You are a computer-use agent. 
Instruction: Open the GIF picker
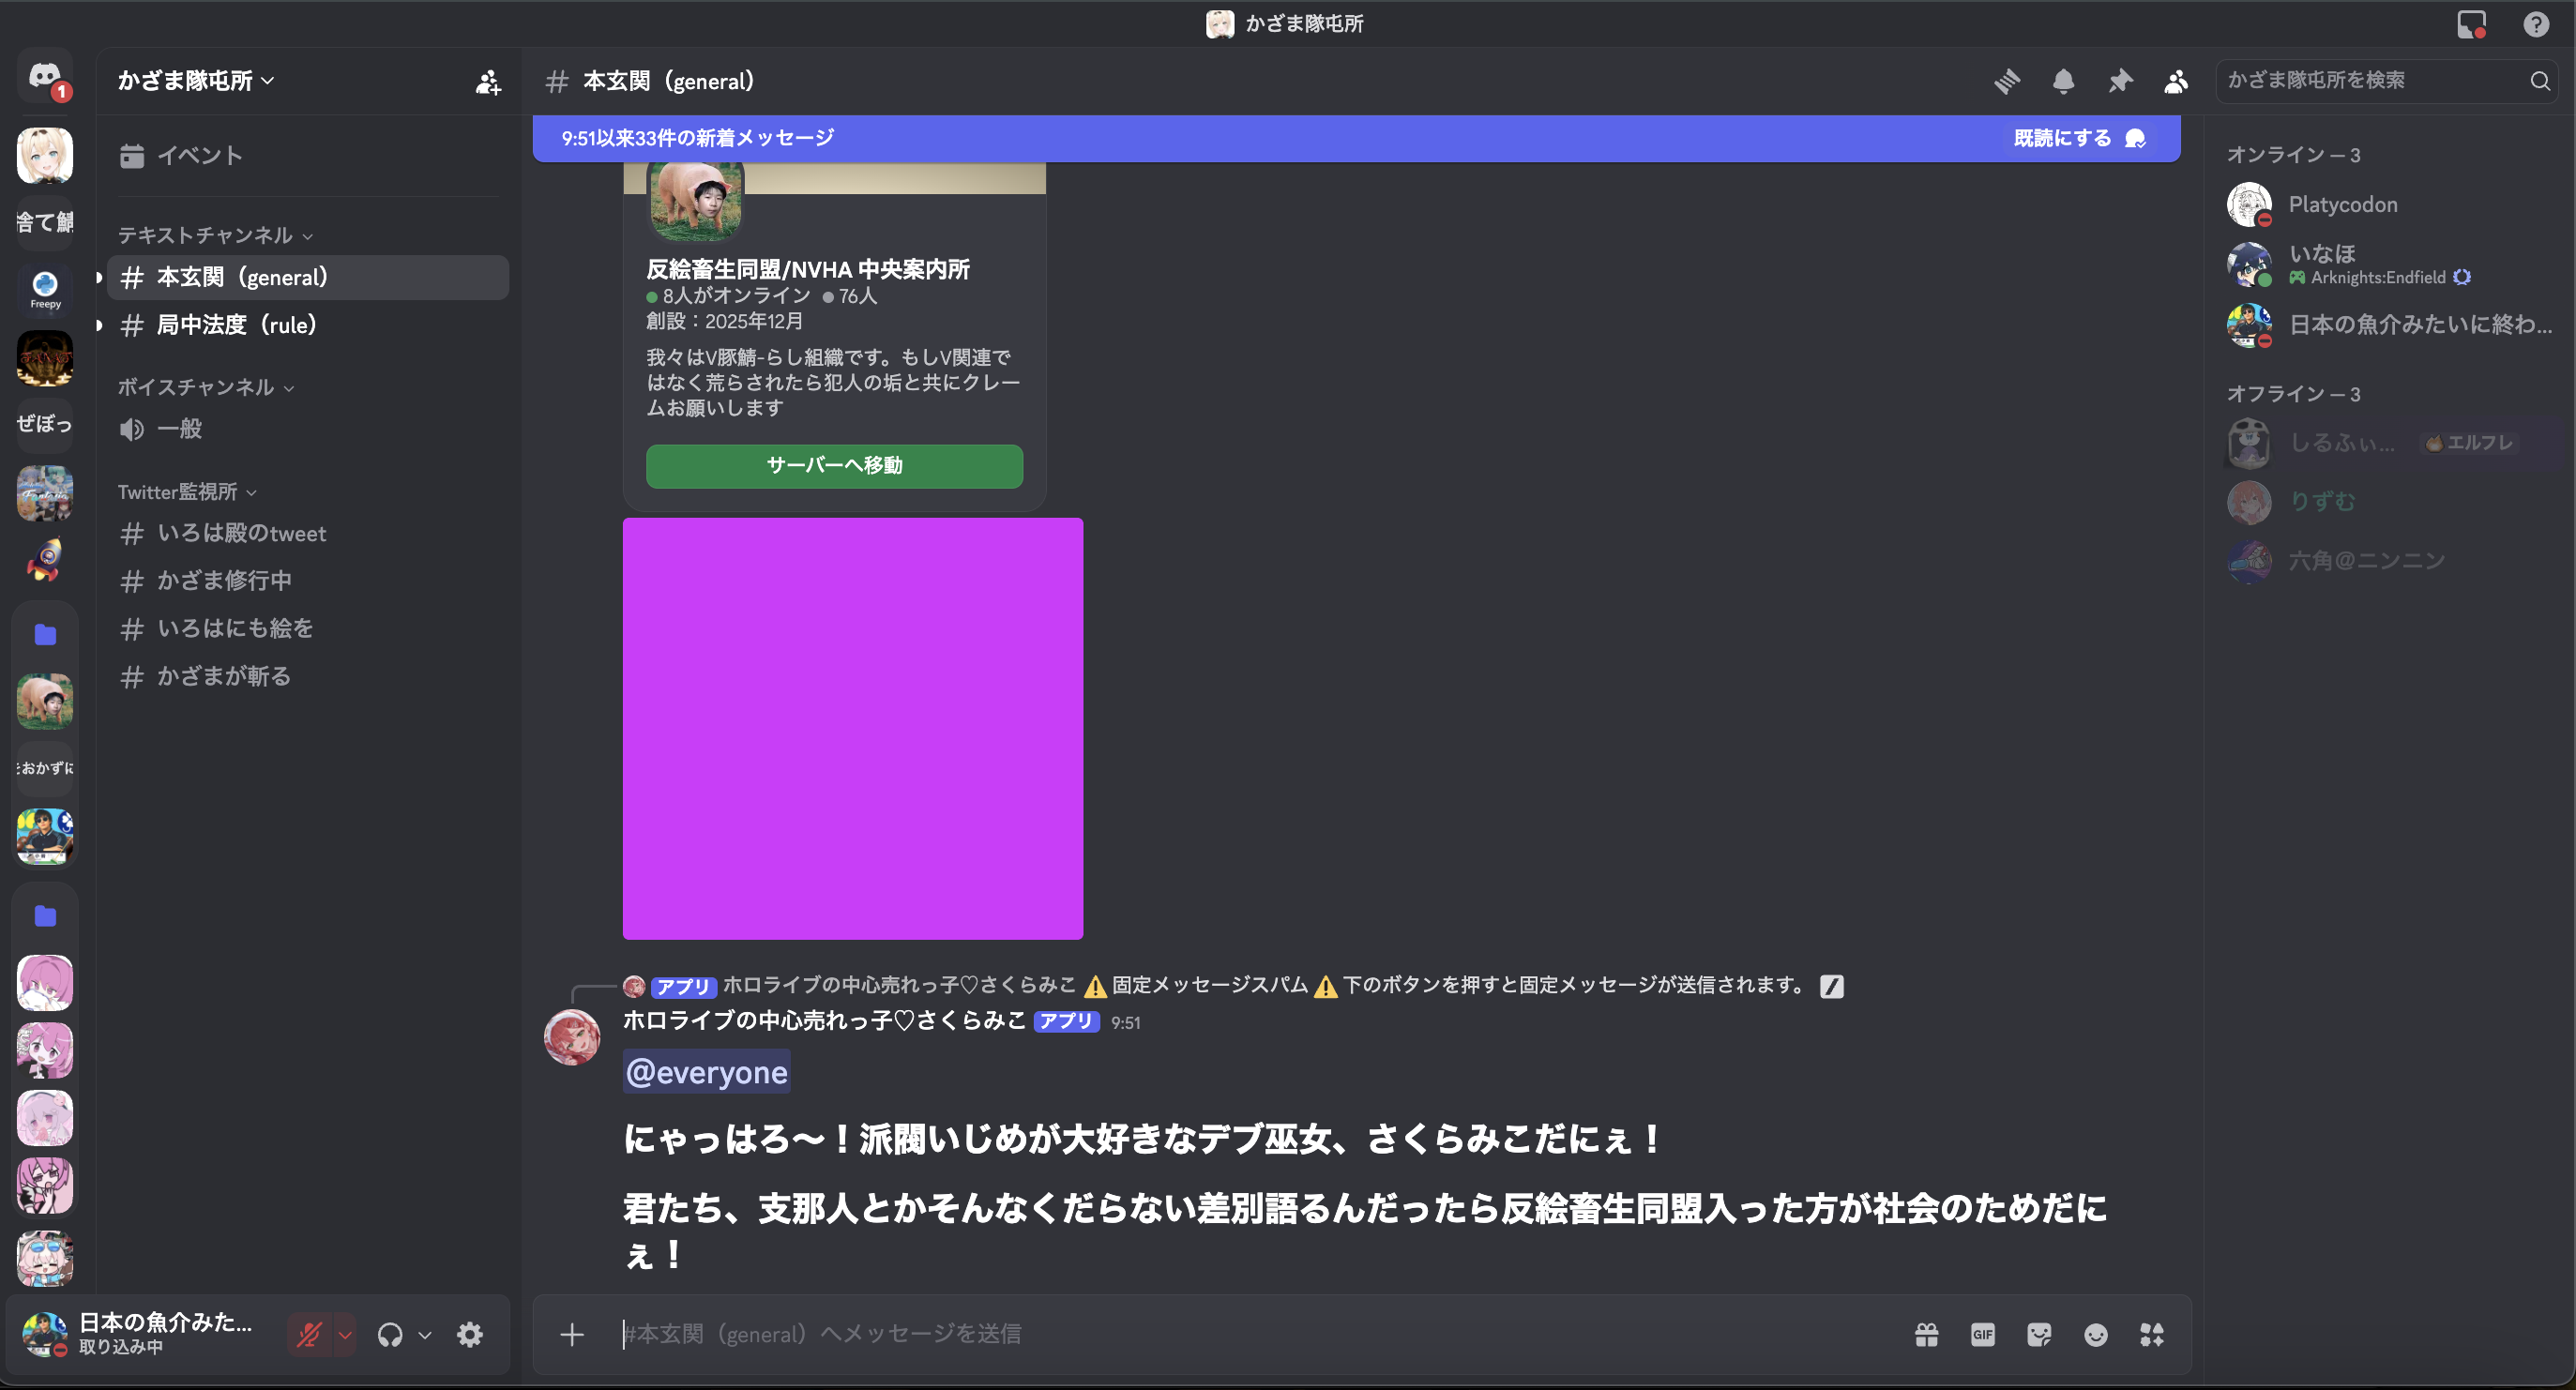(x=1982, y=1334)
